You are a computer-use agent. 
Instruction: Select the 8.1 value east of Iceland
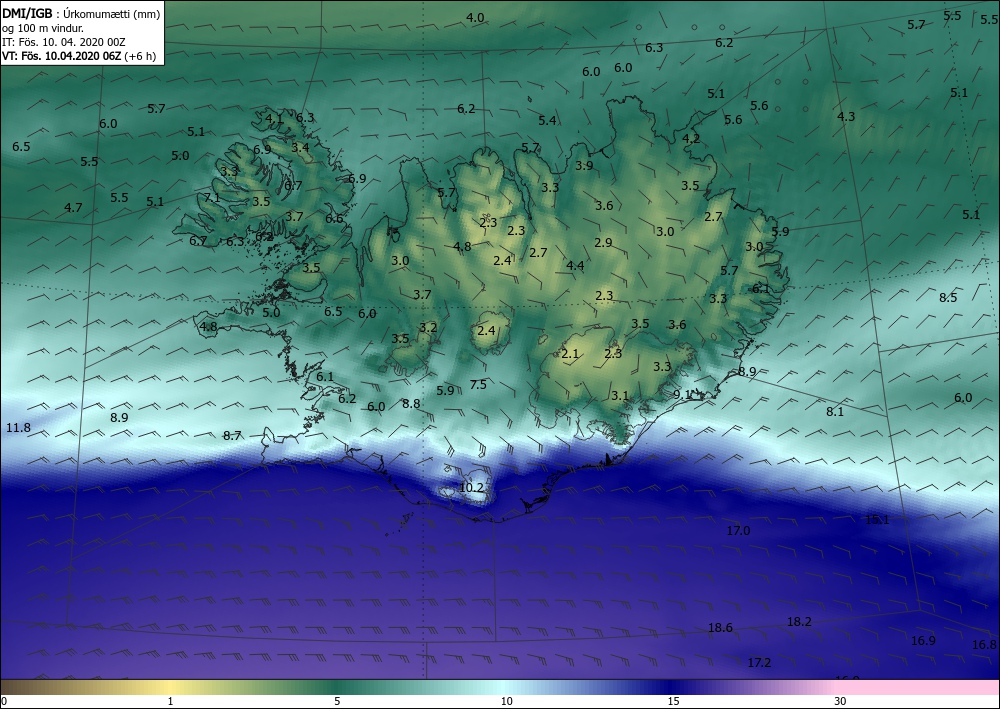pyautogui.click(x=835, y=412)
